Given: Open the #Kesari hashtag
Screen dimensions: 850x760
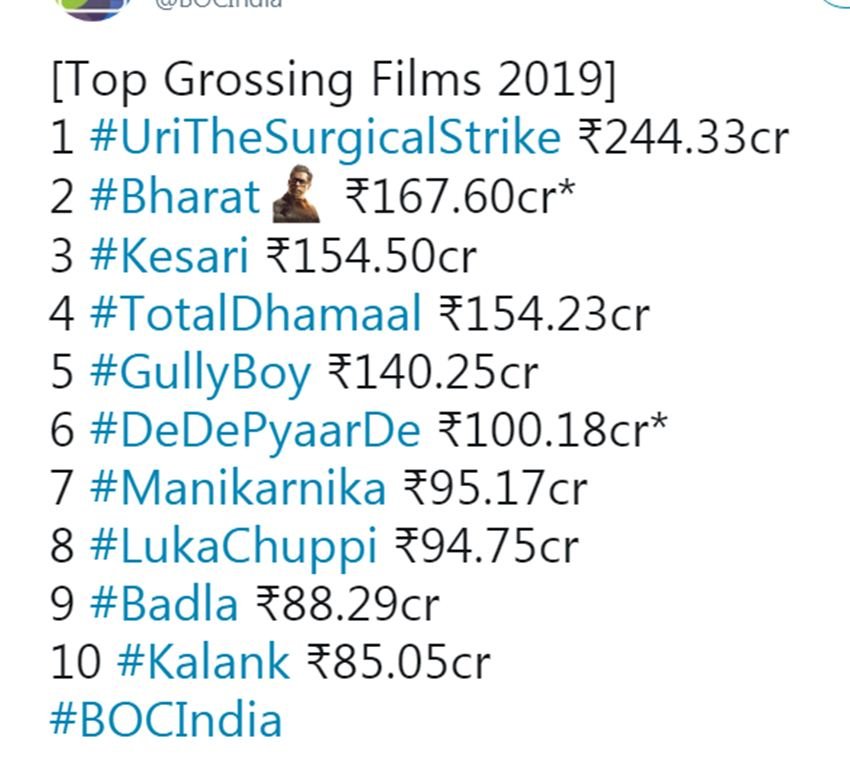Looking at the screenshot, I should tap(169, 256).
